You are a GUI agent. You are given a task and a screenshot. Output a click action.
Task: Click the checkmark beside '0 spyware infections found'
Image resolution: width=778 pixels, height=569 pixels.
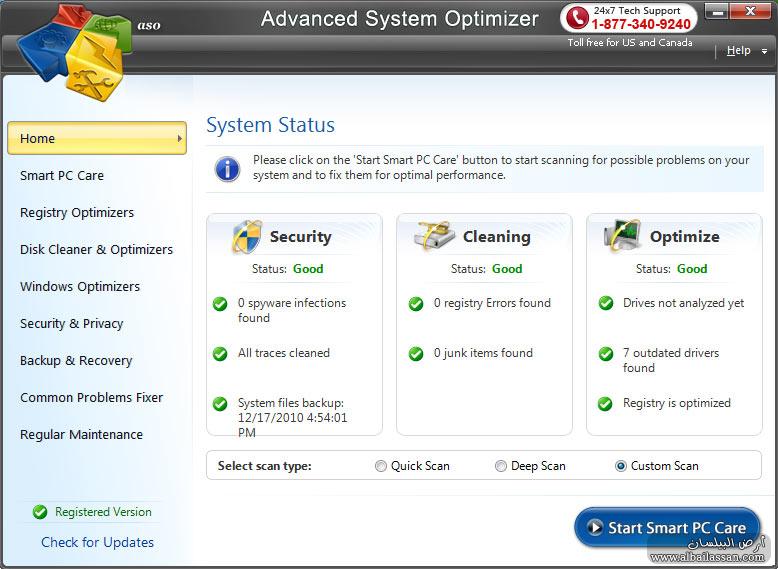[x=220, y=304]
